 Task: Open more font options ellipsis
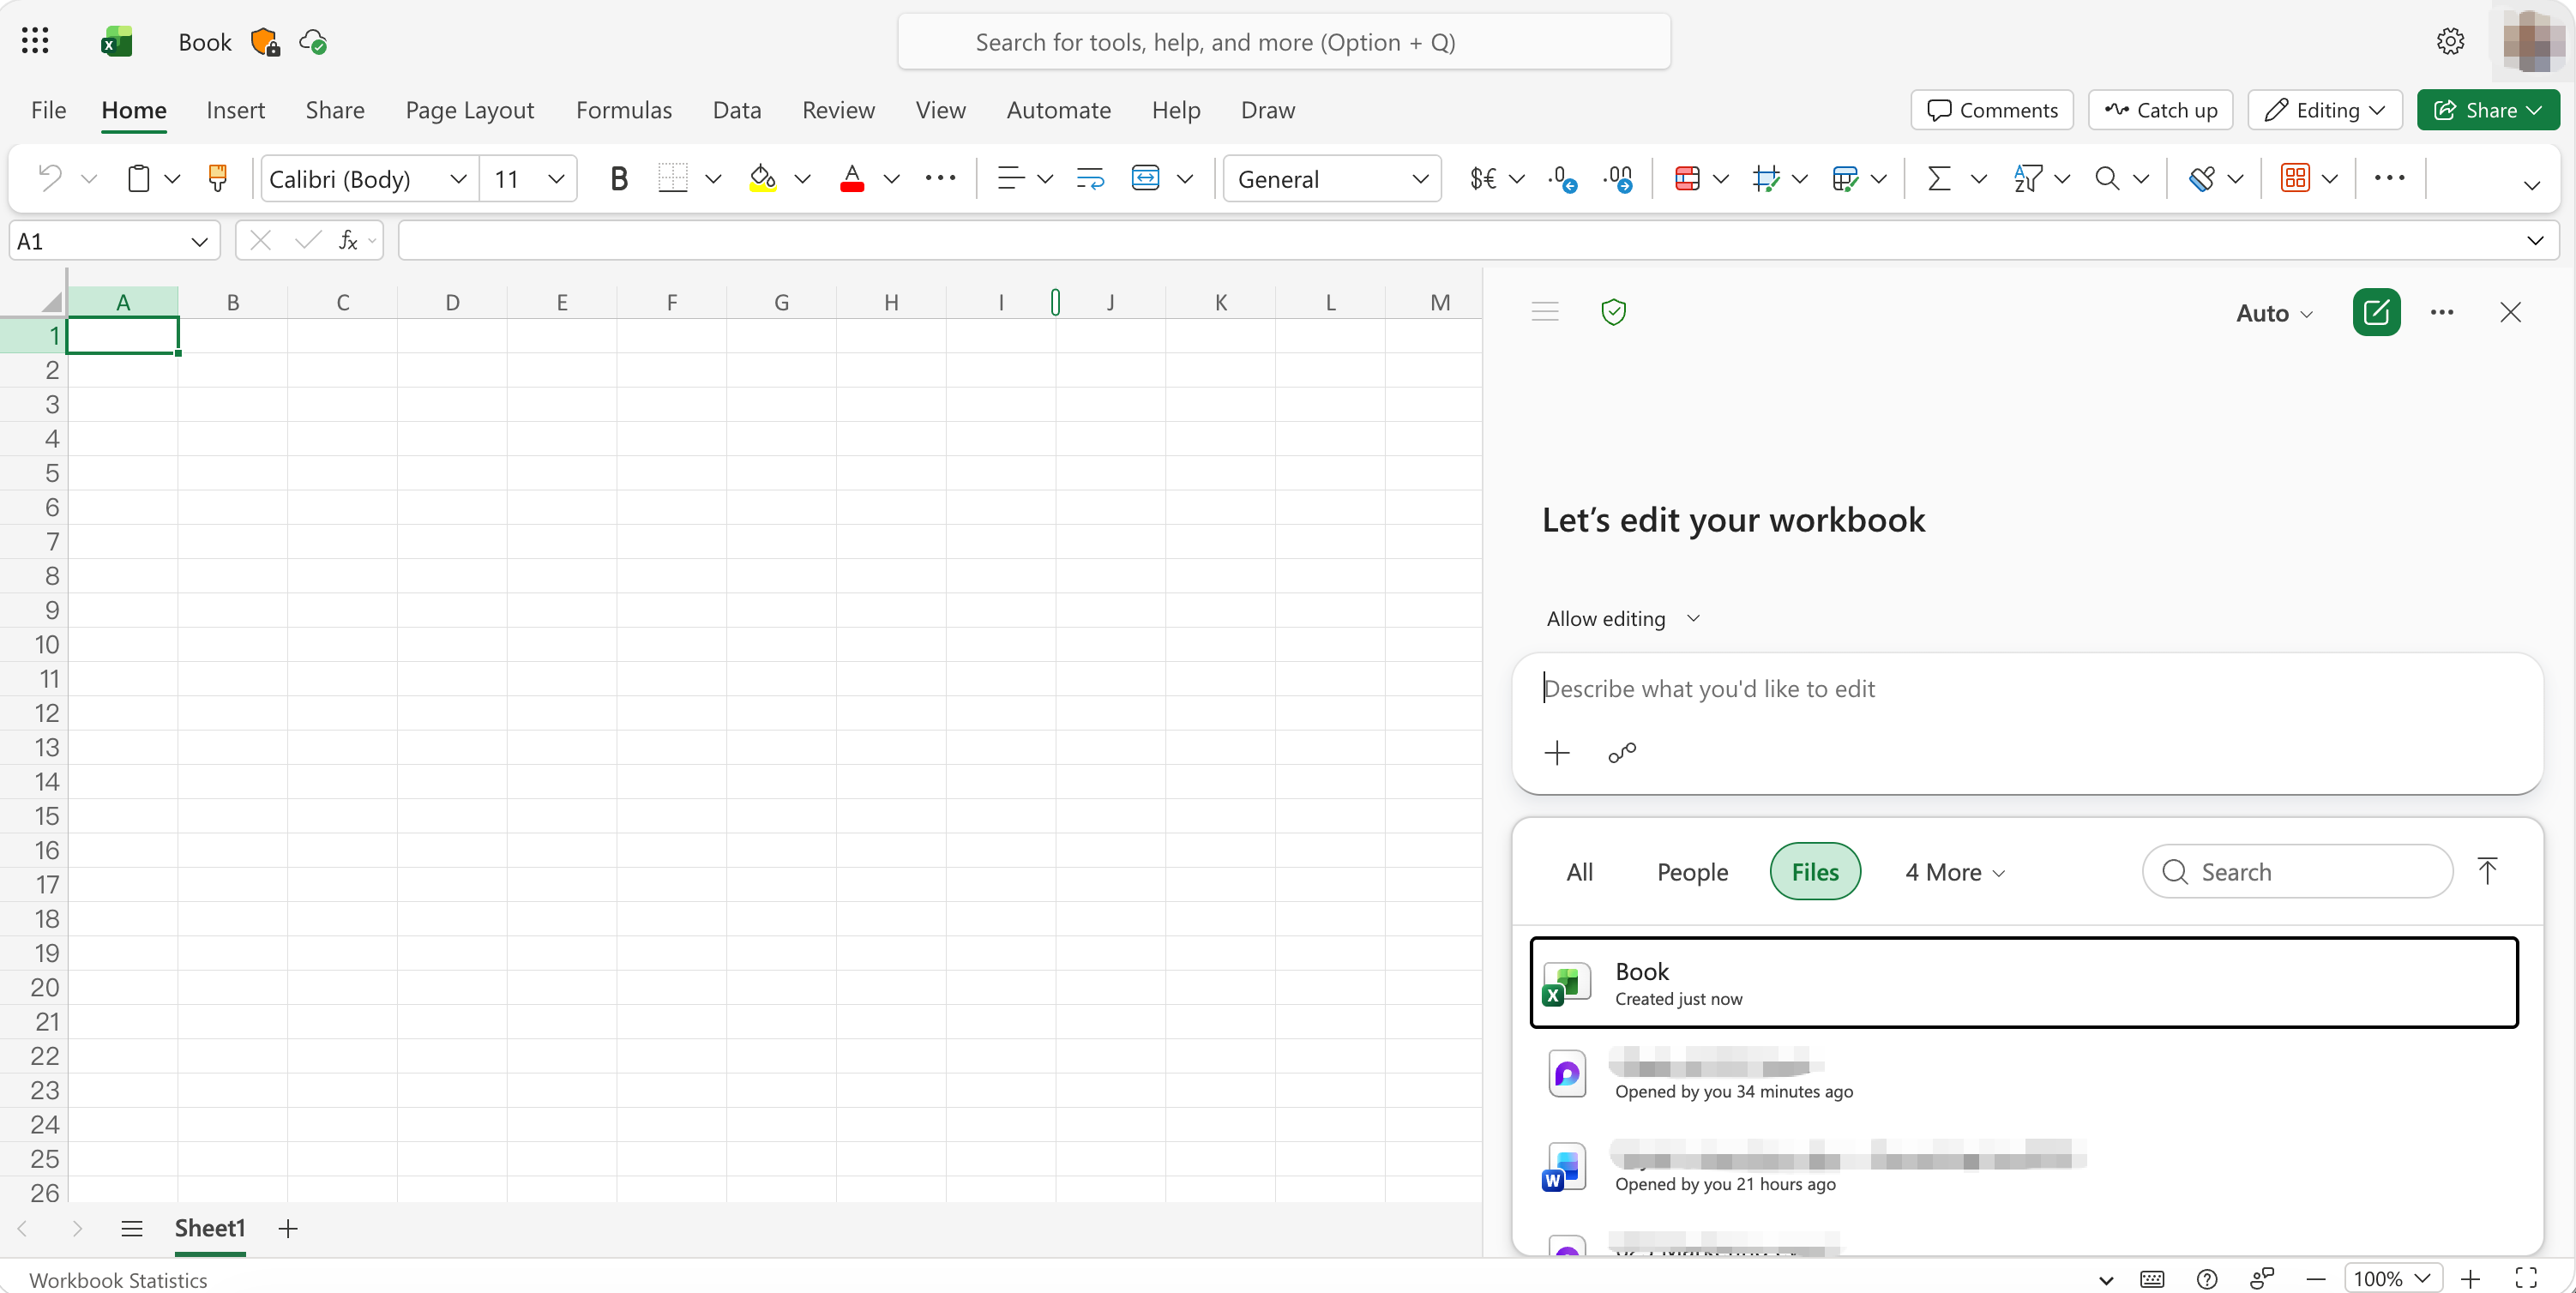(x=940, y=178)
